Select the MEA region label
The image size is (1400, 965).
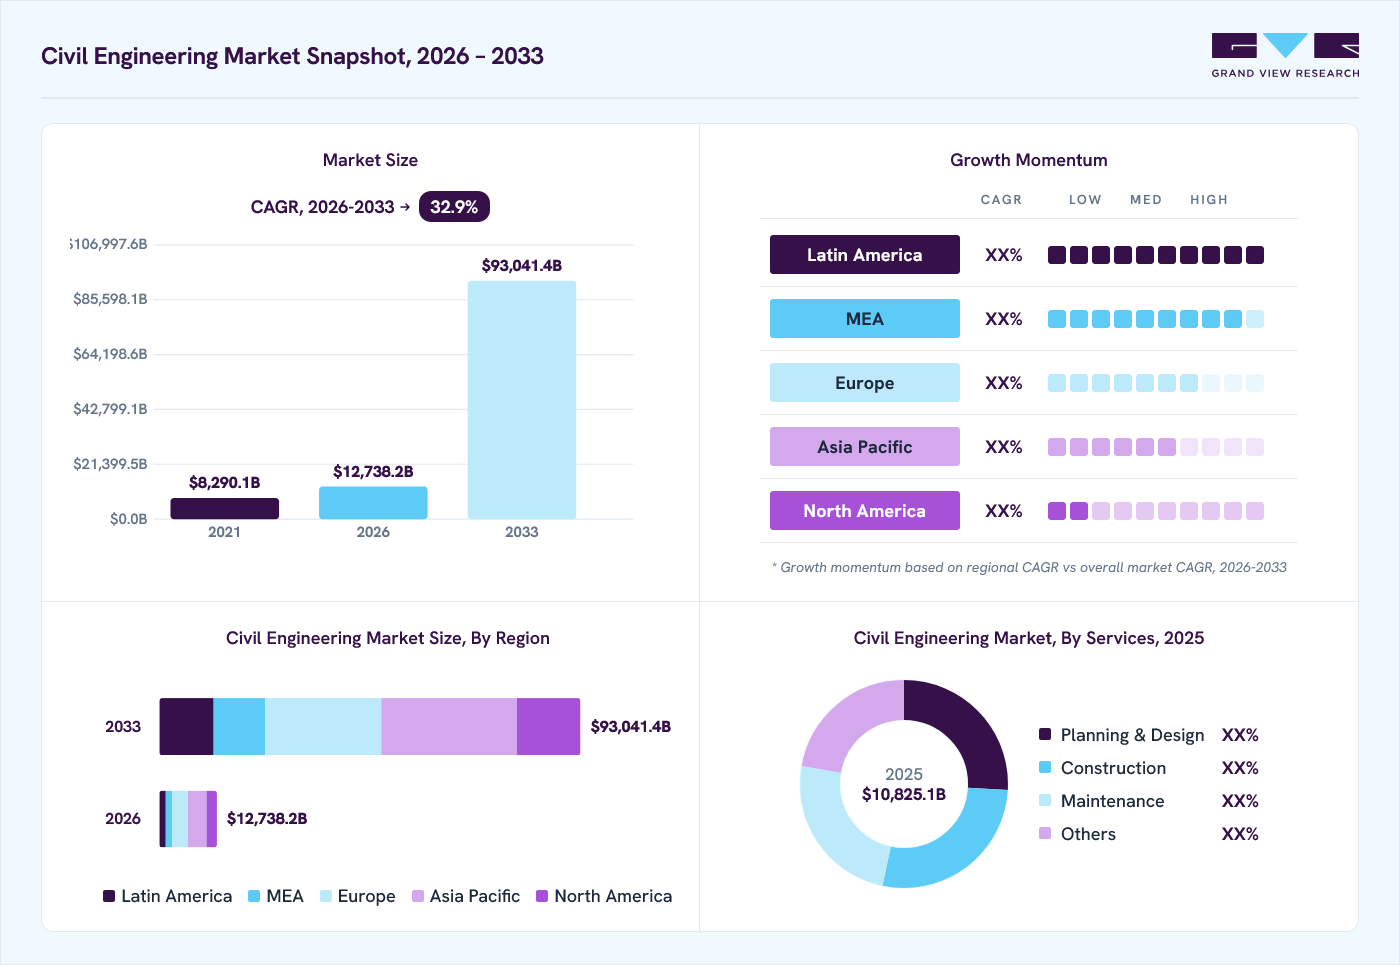865,319
